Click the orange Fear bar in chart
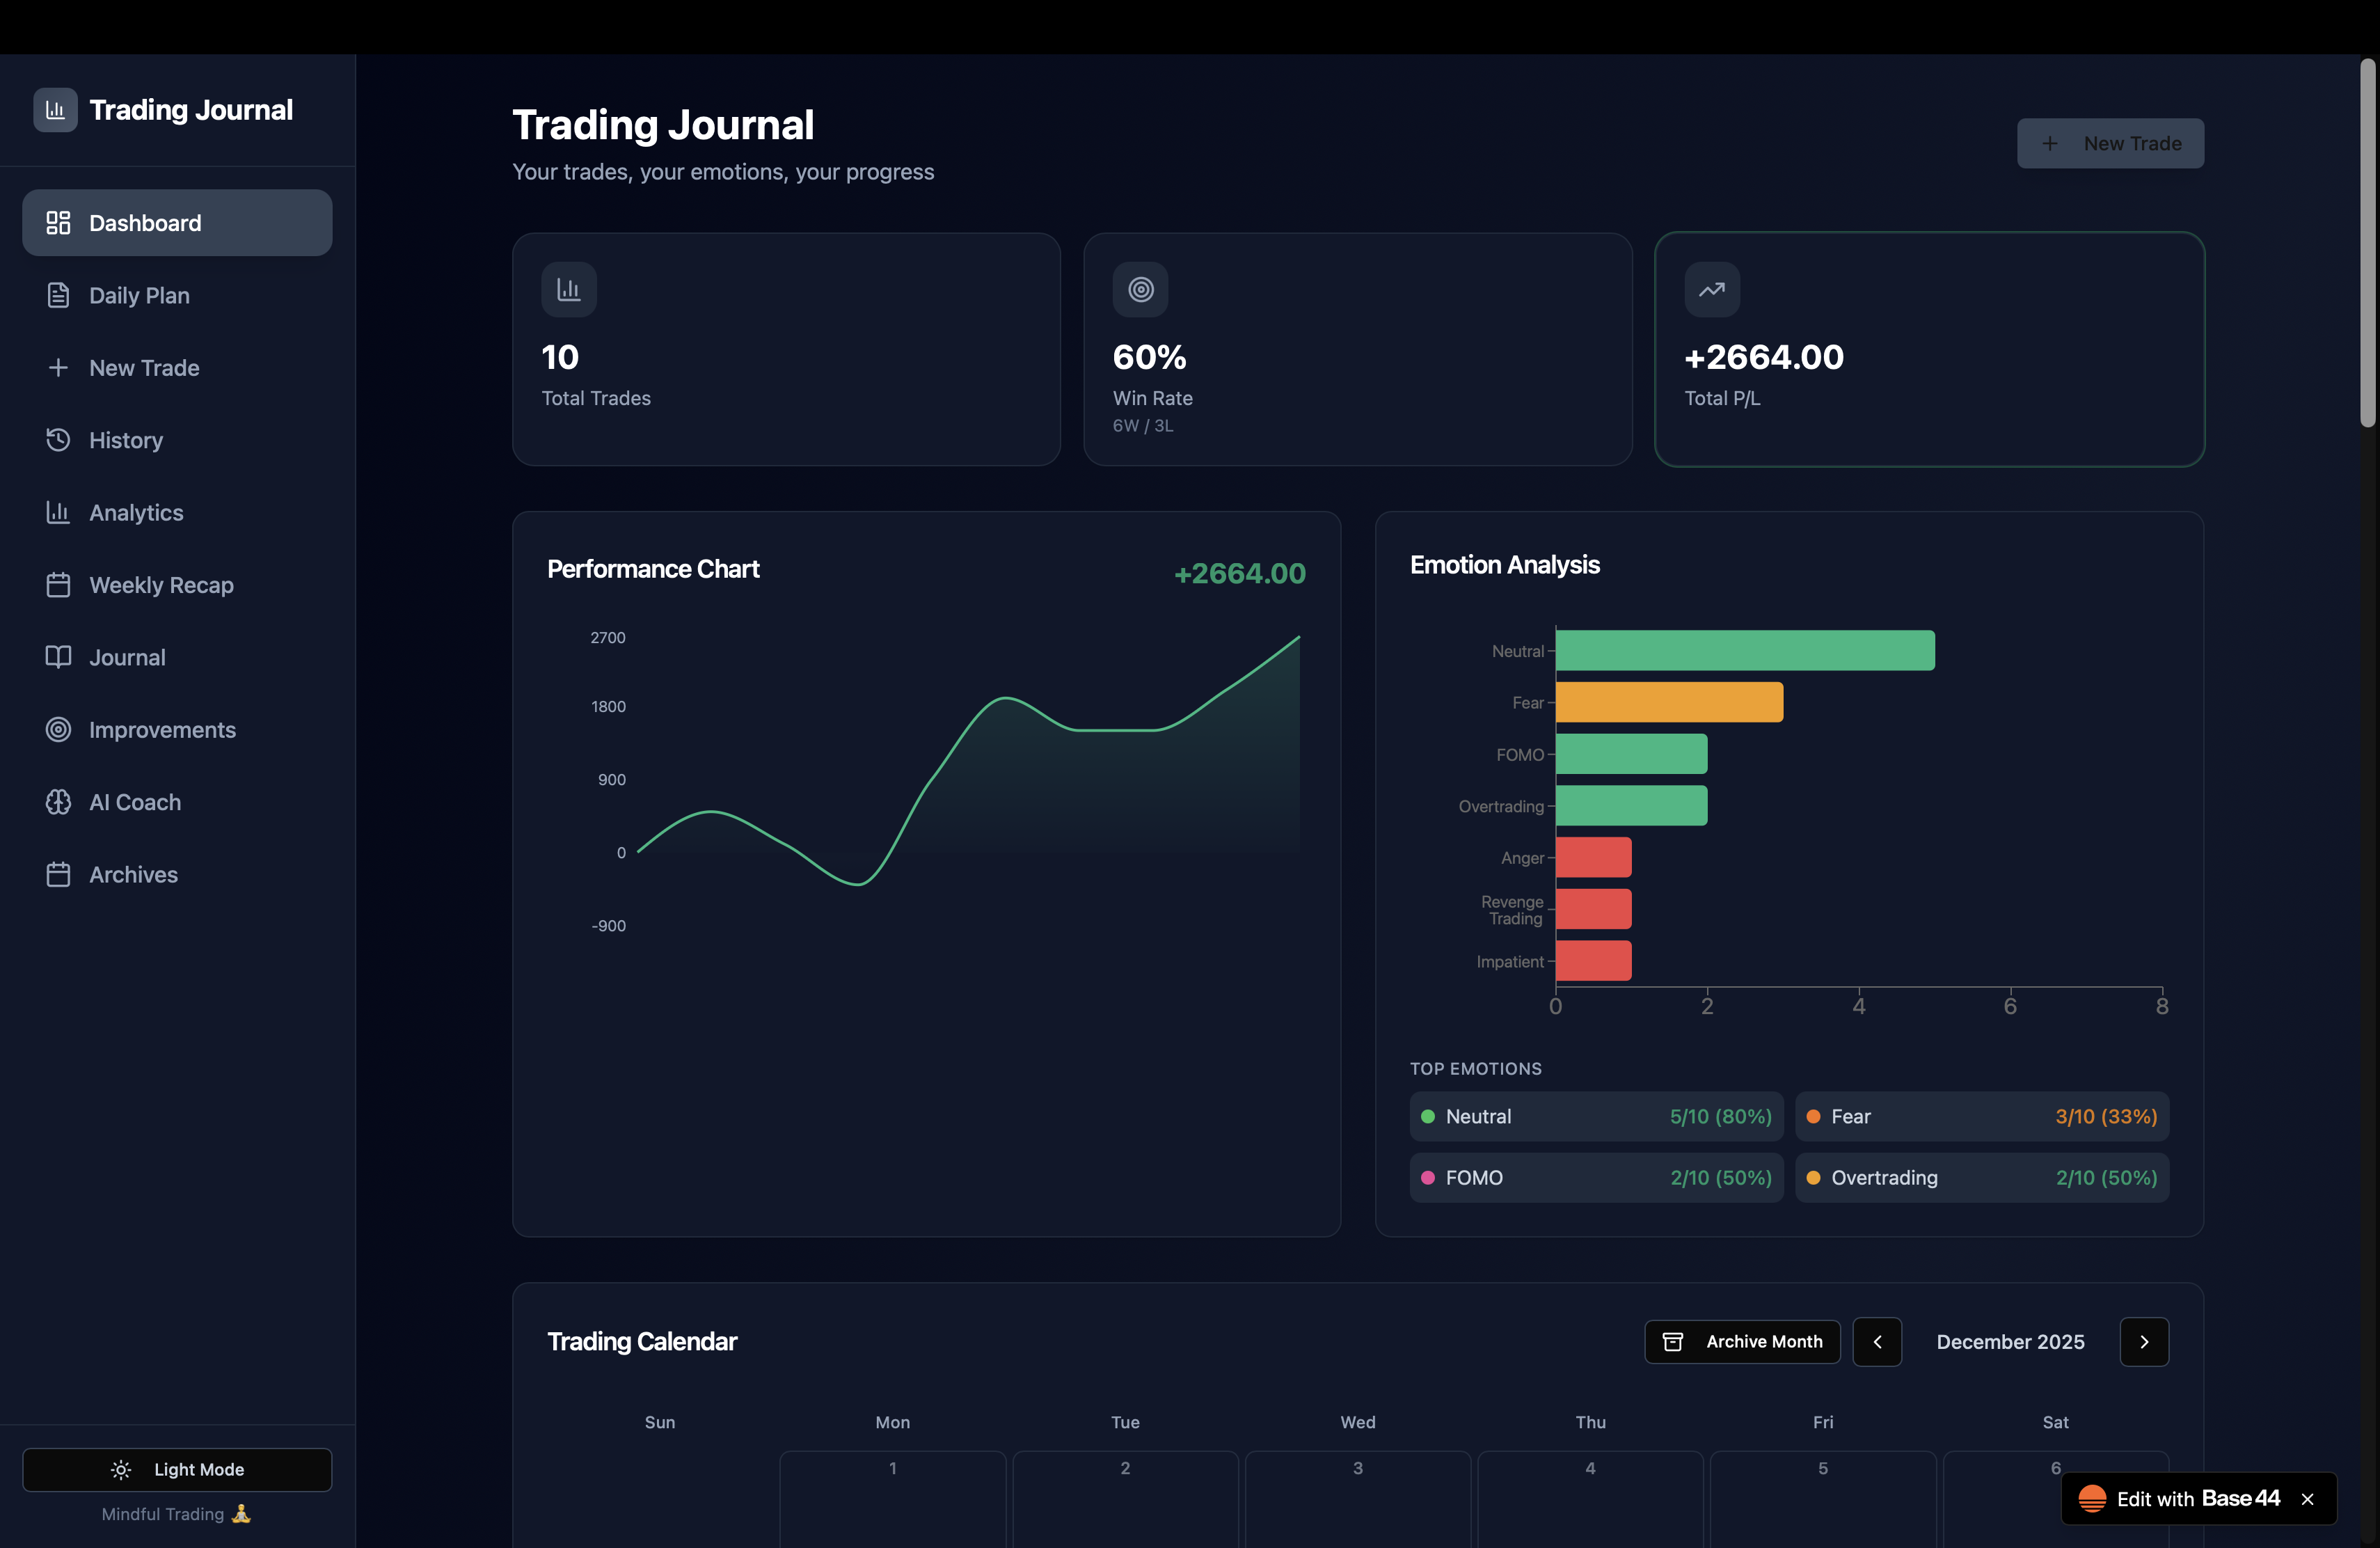The height and width of the screenshot is (1548, 2380). click(x=1669, y=702)
